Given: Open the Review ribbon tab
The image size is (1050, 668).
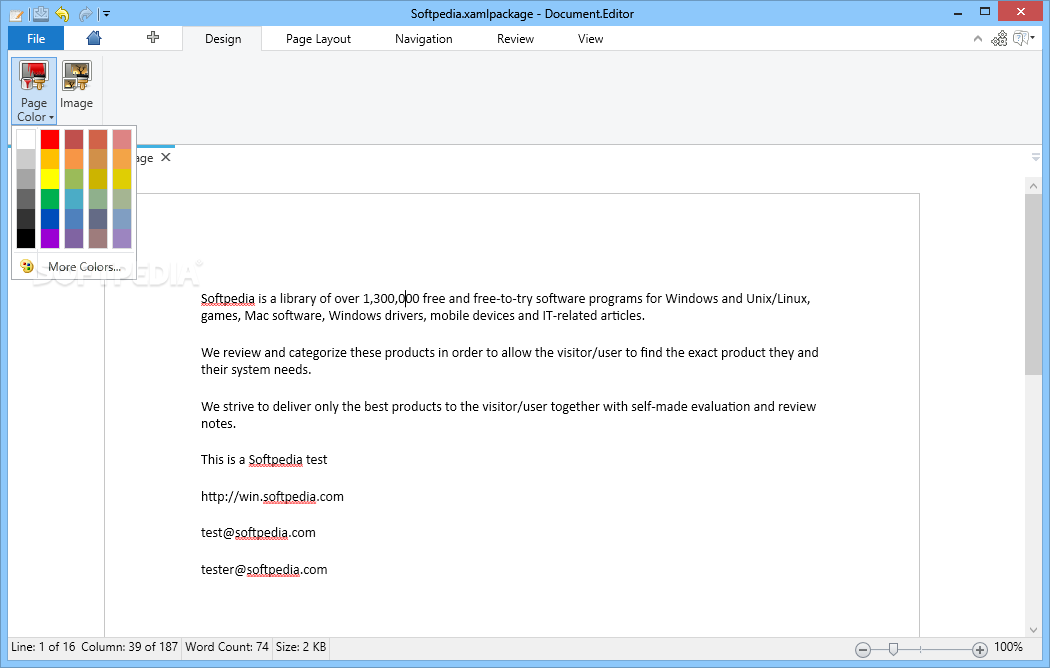Looking at the screenshot, I should coord(515,39).
